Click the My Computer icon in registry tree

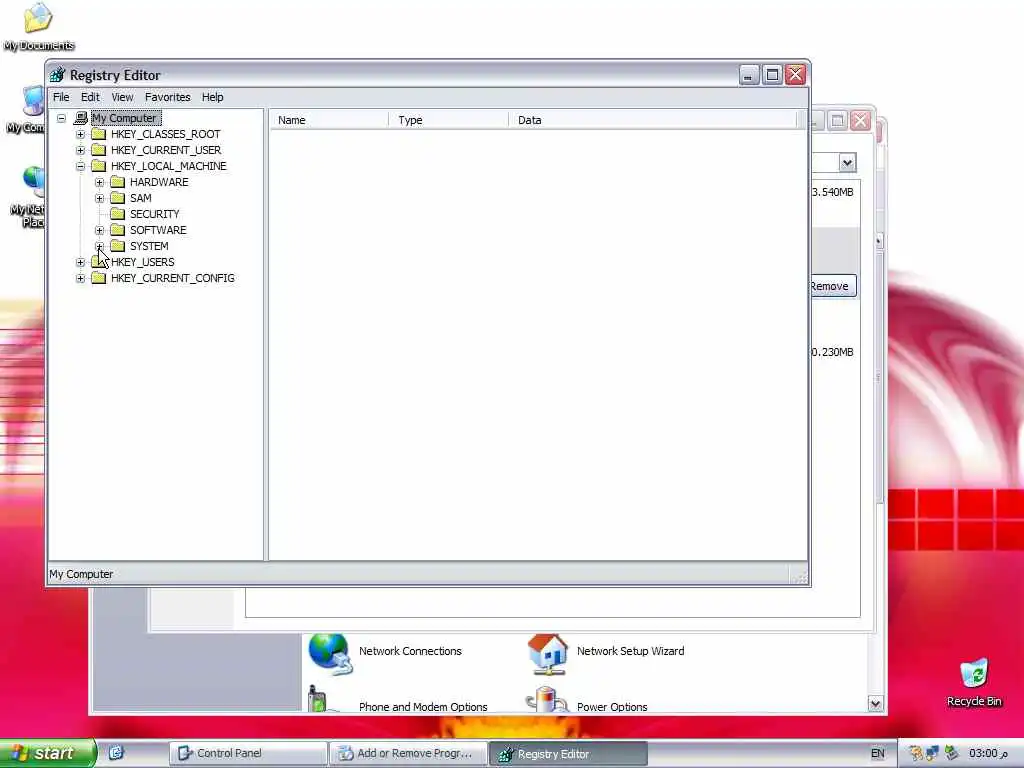point(81,118)
